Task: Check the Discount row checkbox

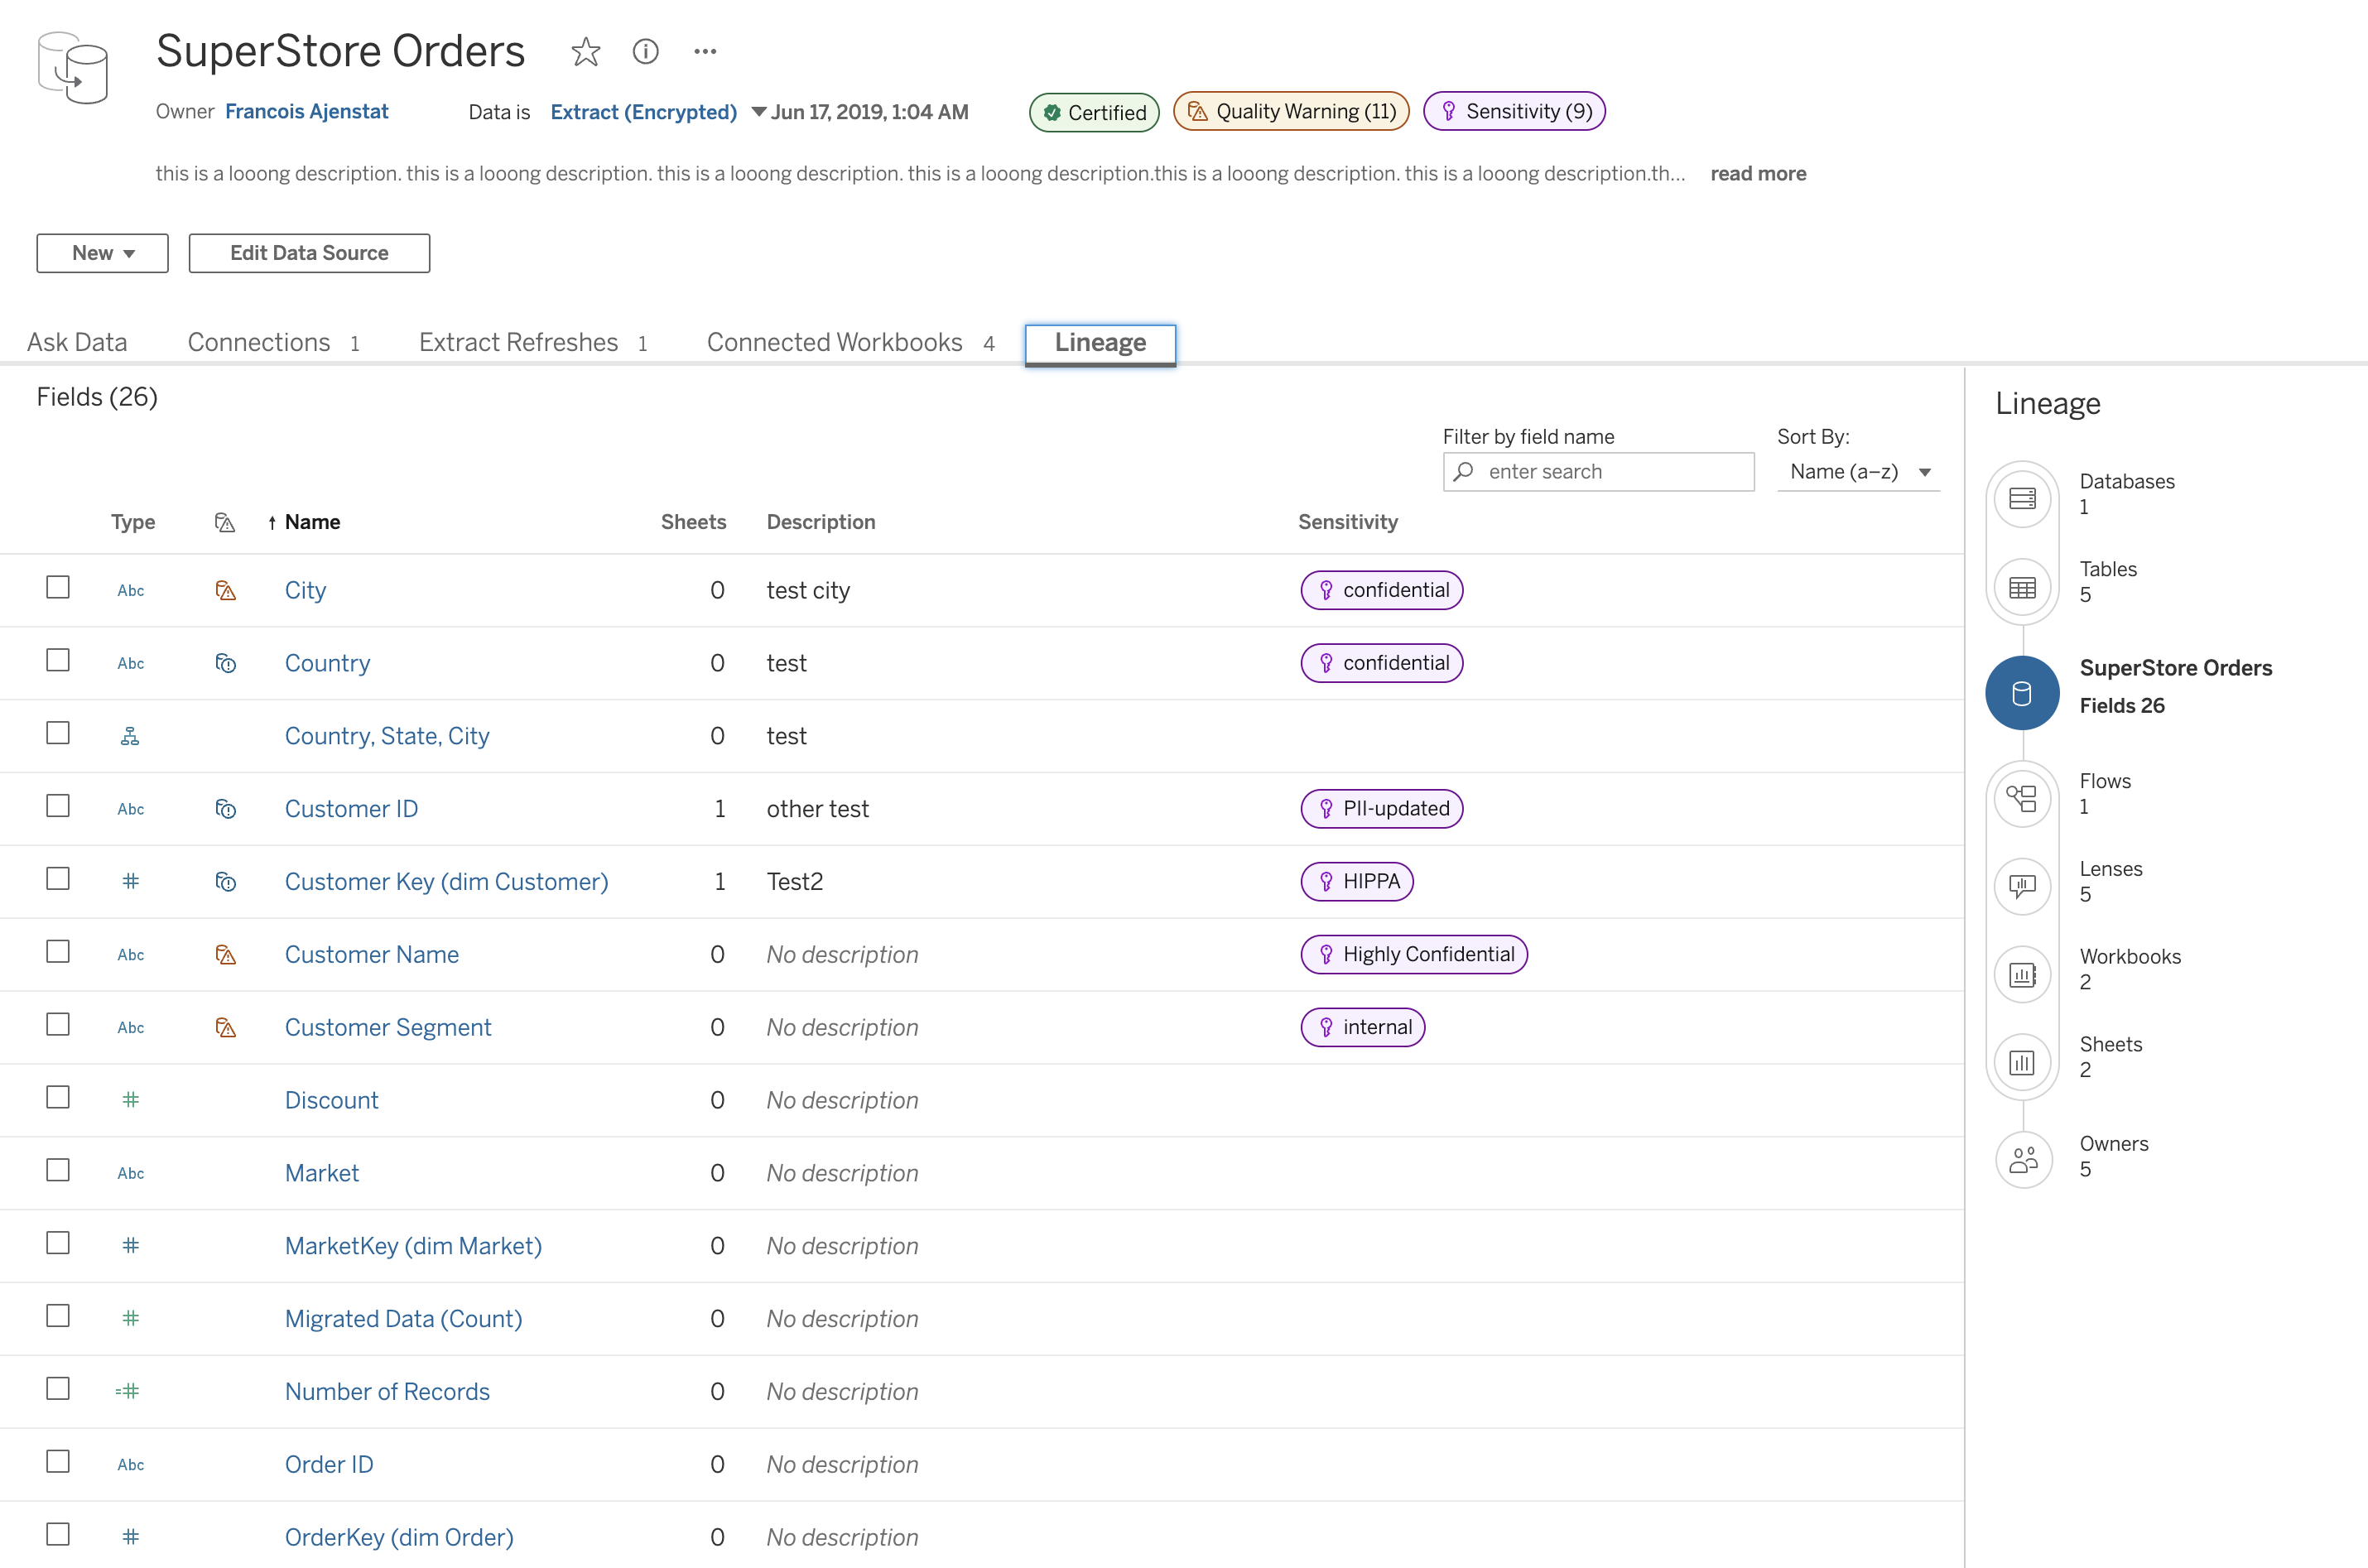Action: (x=58, y=1098)
